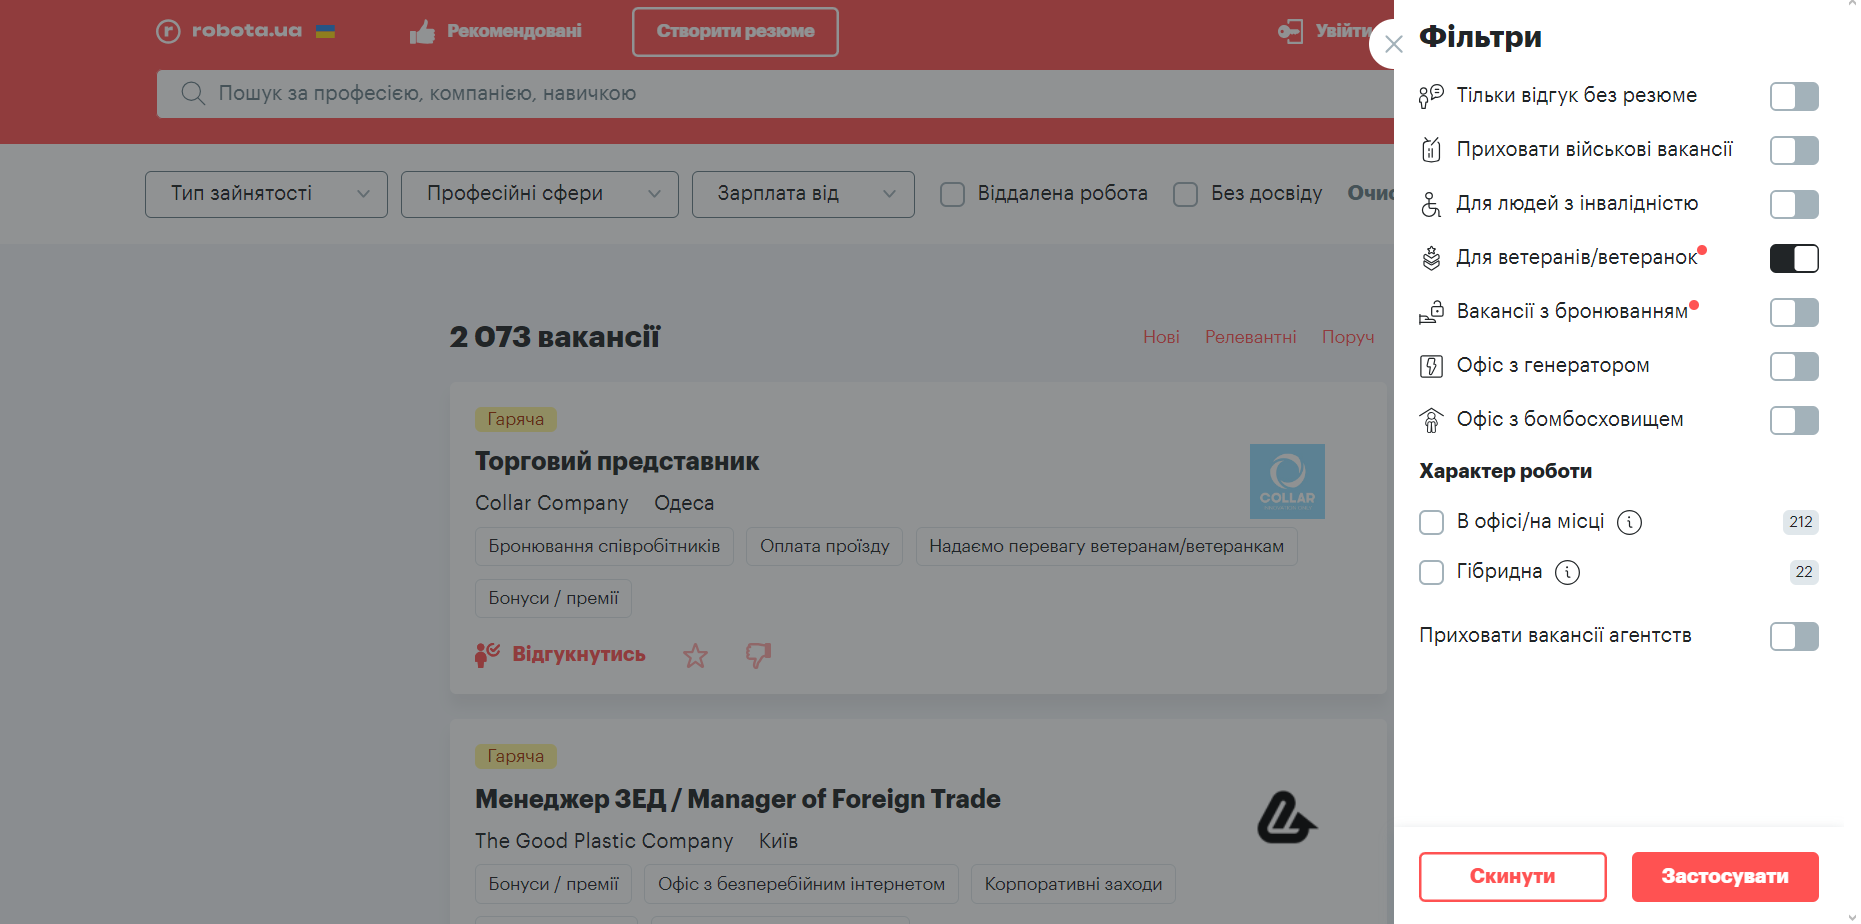The height and width of the screenshot is (924, 1861).
Task: Click the robota.ua logo
Action: (x=229, y=31)
